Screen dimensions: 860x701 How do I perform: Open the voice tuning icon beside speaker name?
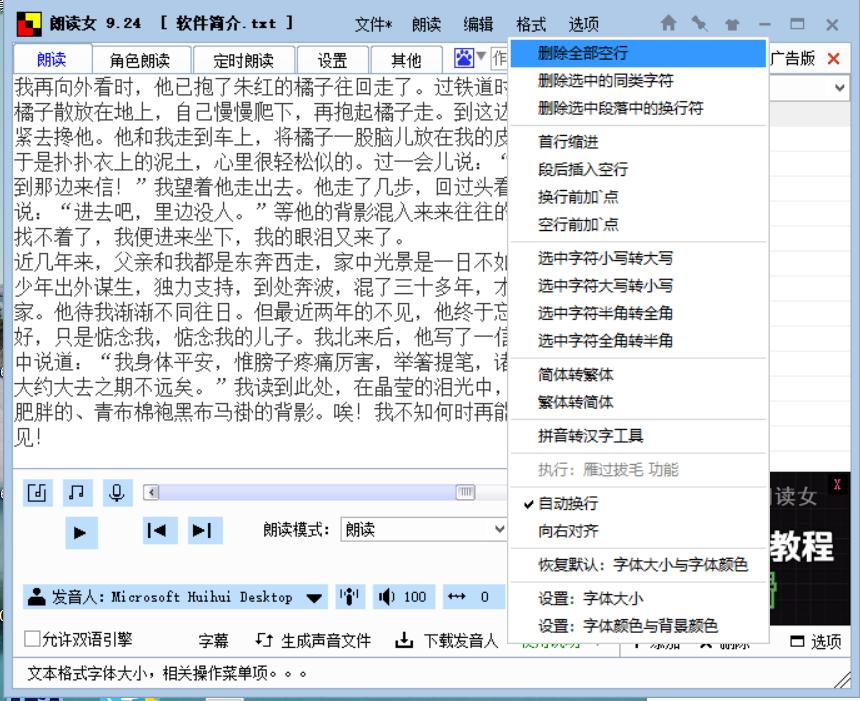coord(349,597)
